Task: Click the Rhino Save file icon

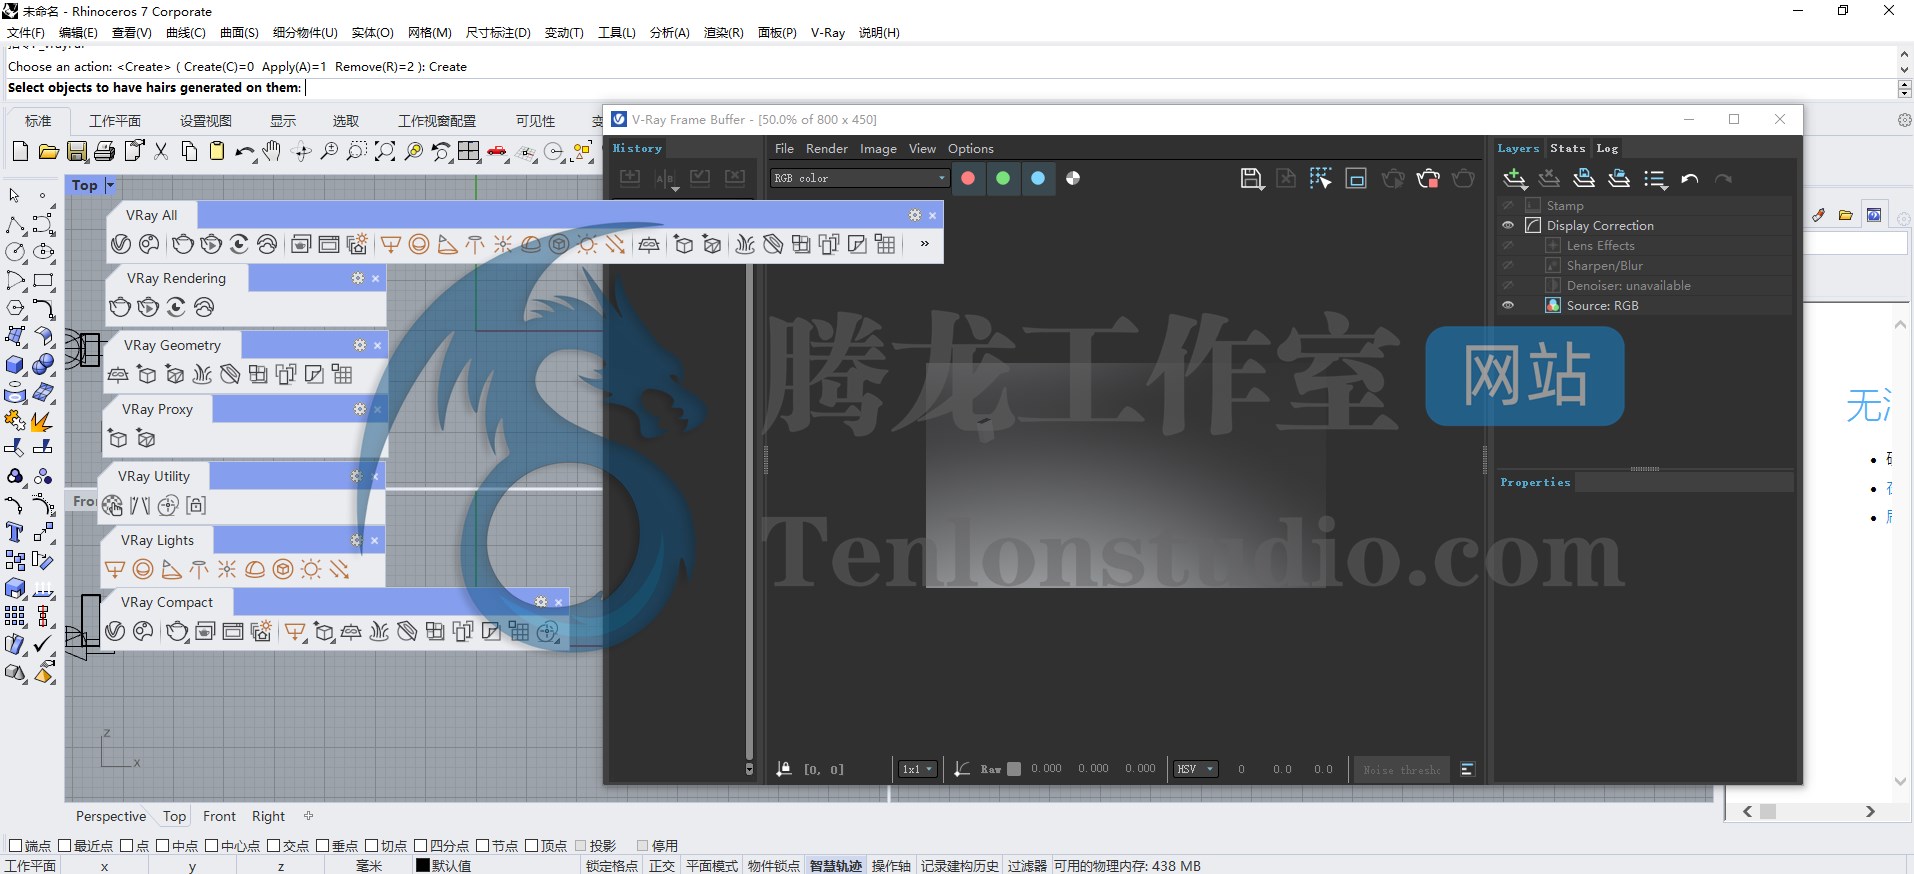Action: 77,152
